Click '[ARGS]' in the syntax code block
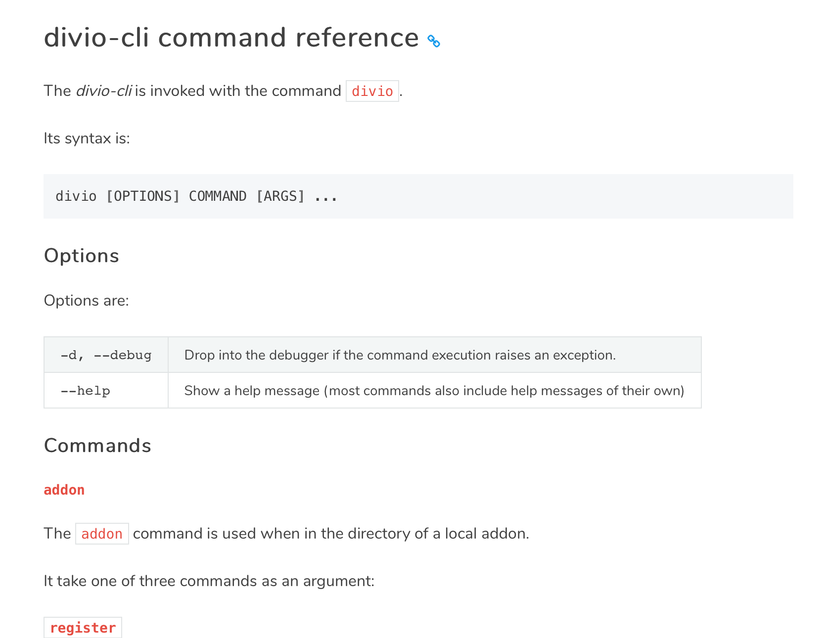Image resolution: width=825 pixels, height=638 pixels. coord(280,196)
